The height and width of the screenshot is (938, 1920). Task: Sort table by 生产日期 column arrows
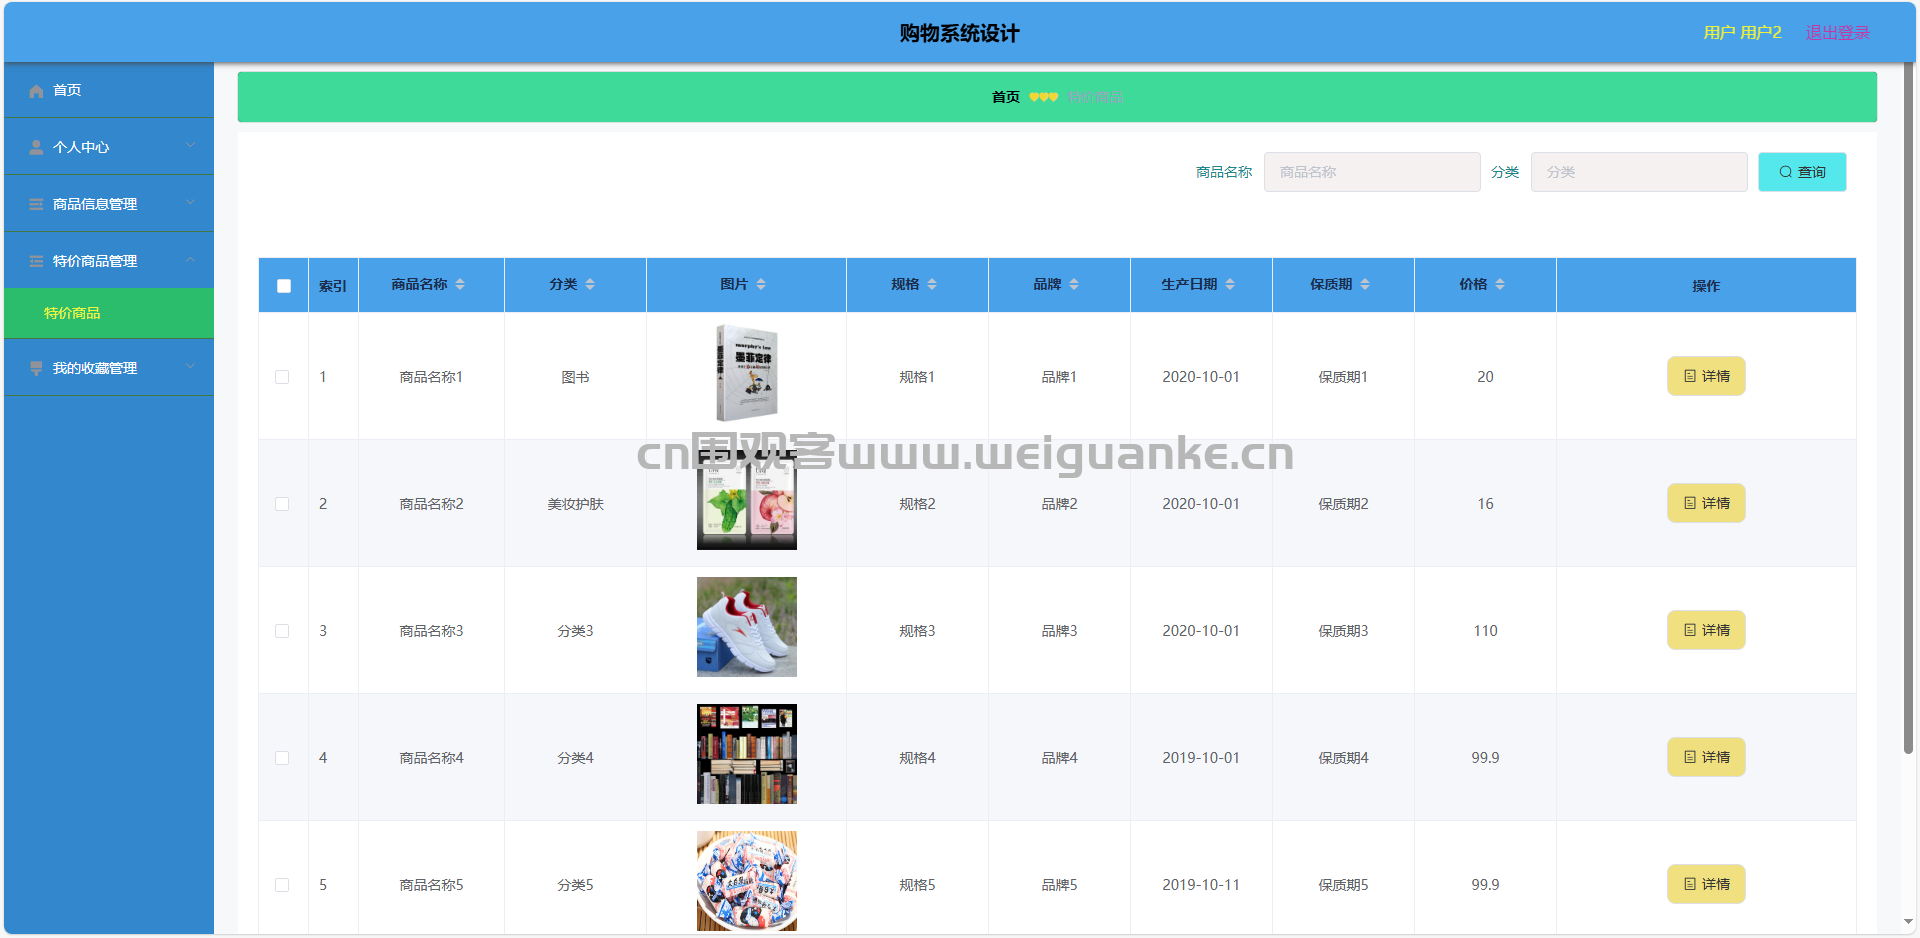click(x=1230, y=285)
